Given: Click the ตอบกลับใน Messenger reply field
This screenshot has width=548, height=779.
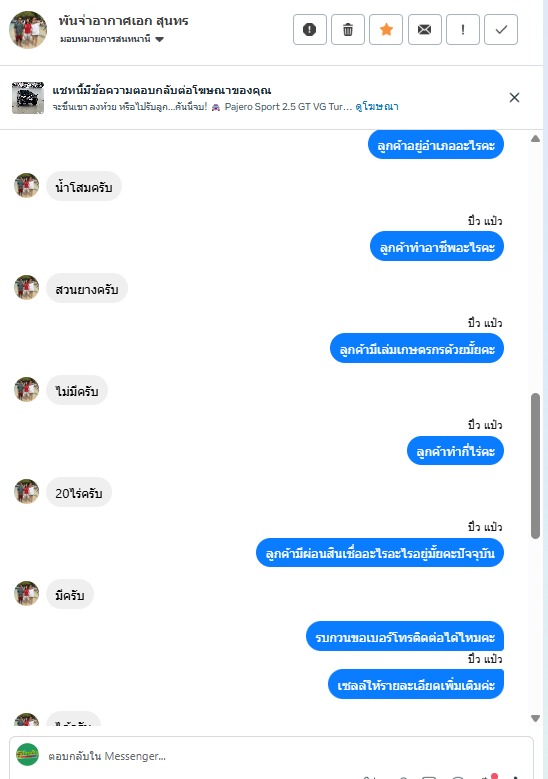Looking at the screenshot, I should (x=271, y=756).
